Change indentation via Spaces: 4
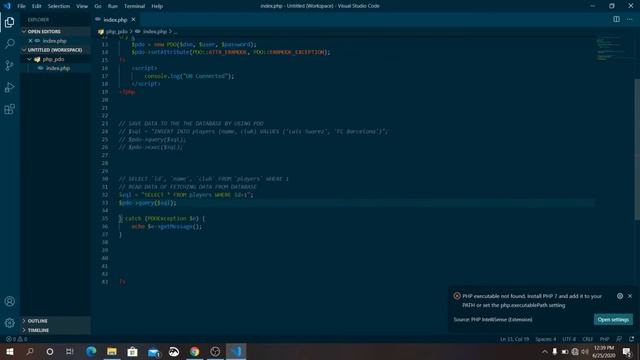 pos(546,339)
